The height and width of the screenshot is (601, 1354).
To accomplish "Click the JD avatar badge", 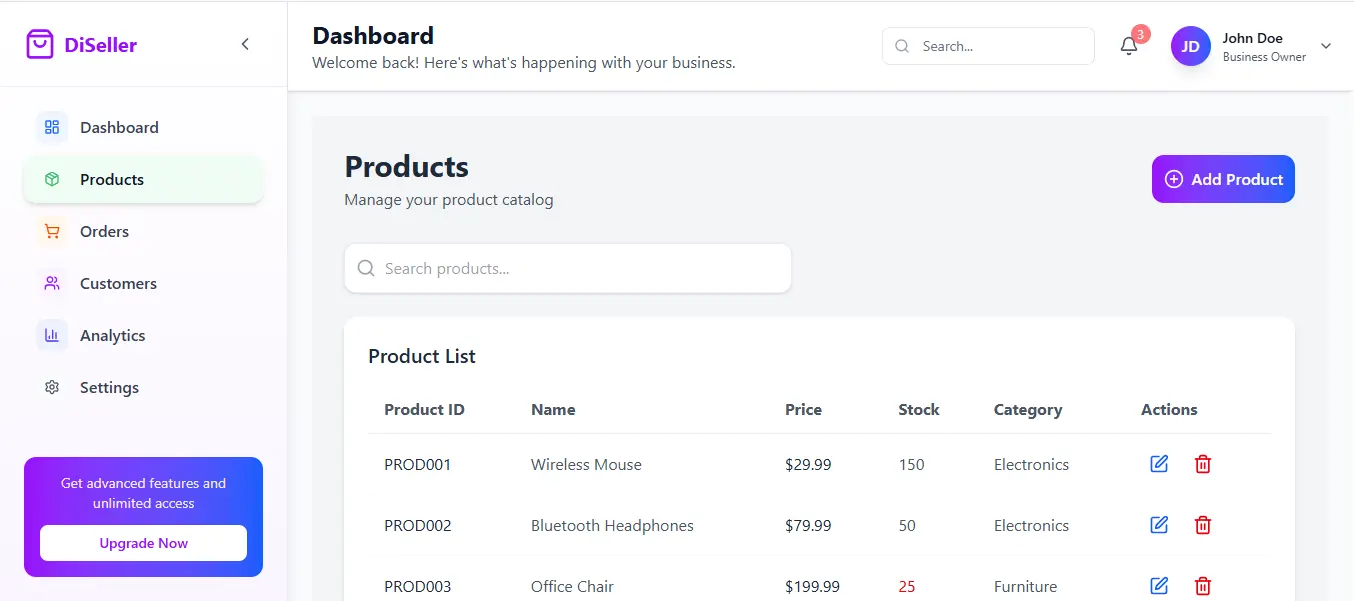I will pyautogui.click(x=1190, y=46).
